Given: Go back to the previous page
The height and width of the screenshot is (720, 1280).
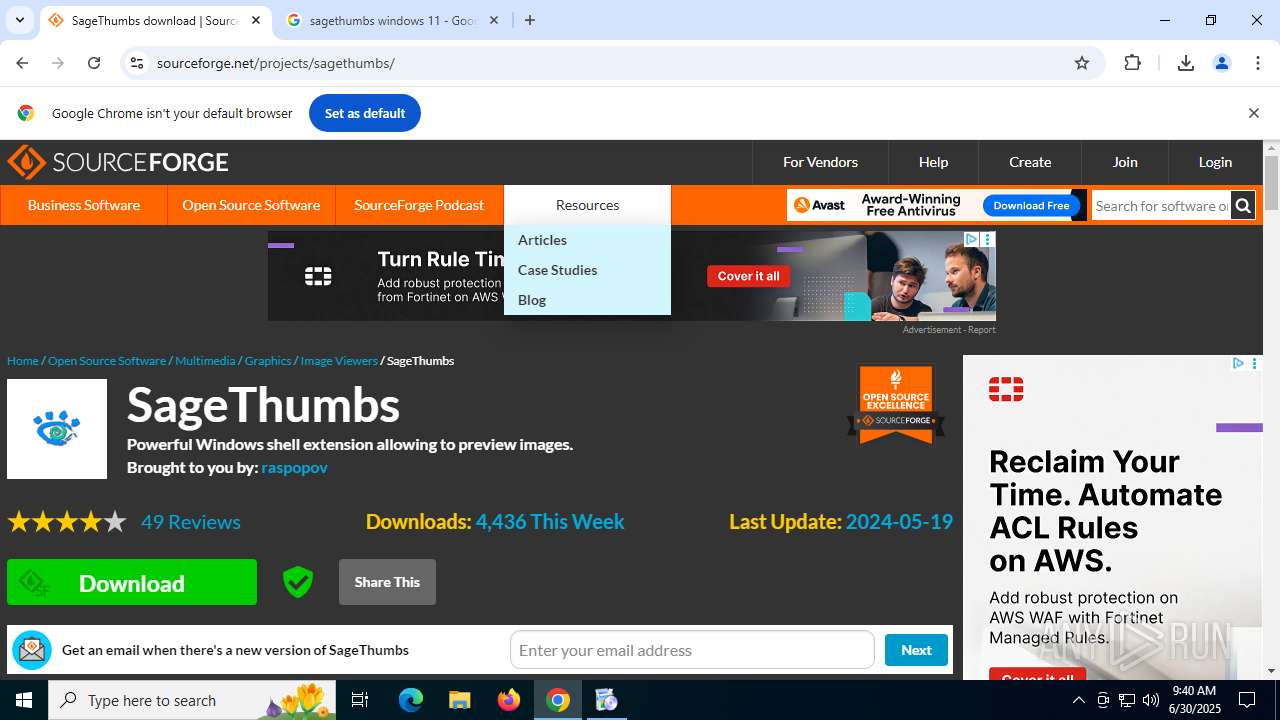Looking at the screenshot, I should point(22,63).
